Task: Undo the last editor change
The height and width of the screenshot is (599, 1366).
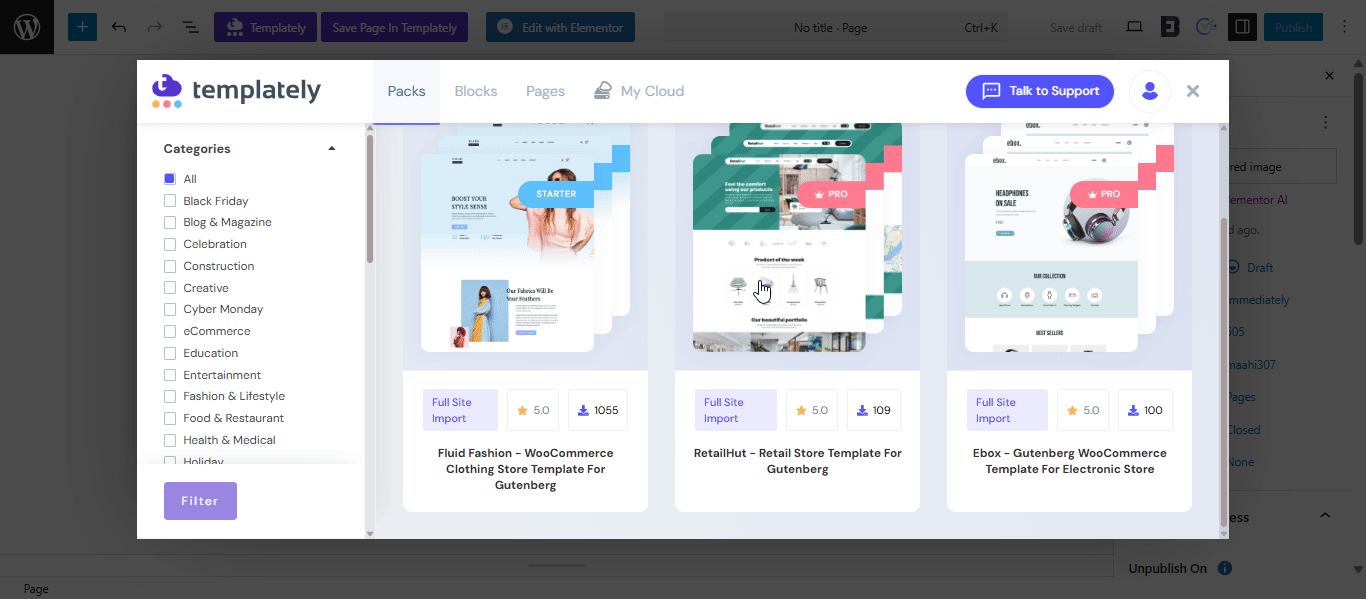Action: click(x=119, y=27)
